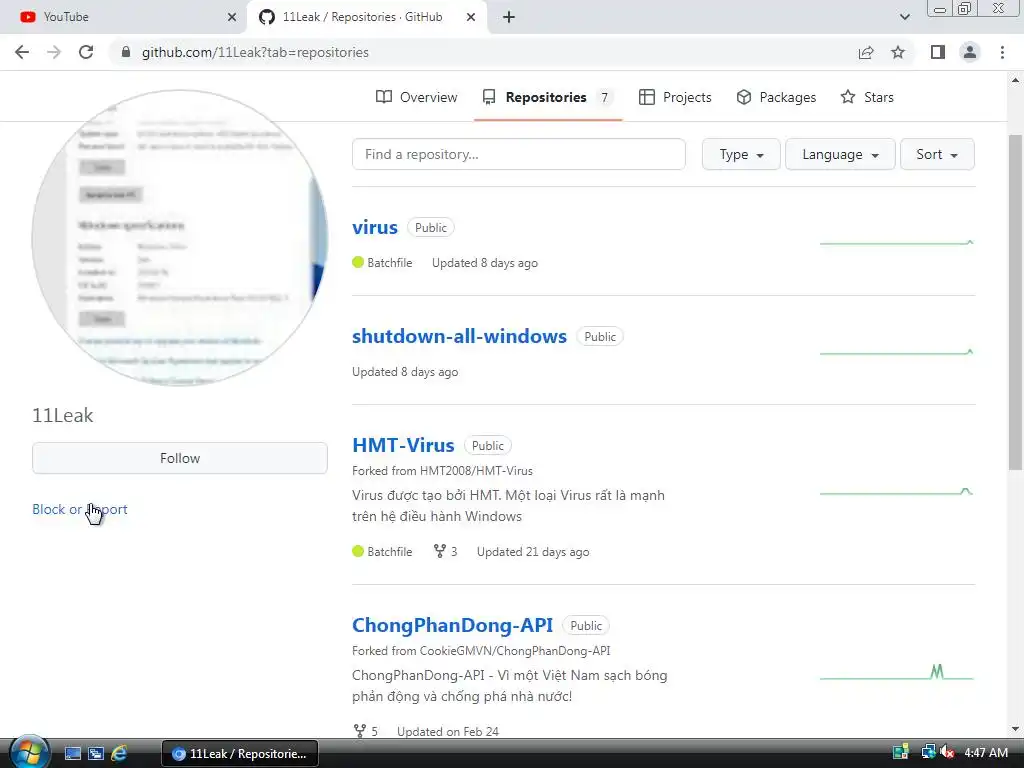Share this page via share icon
Screen dimensions: 1024x768
point(866,52)
